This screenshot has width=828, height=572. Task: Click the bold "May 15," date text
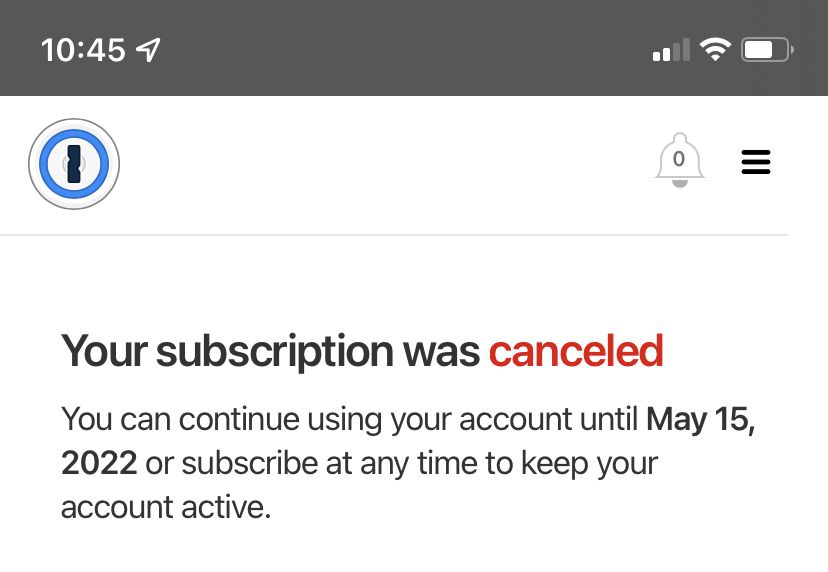(x=700, y=419)
